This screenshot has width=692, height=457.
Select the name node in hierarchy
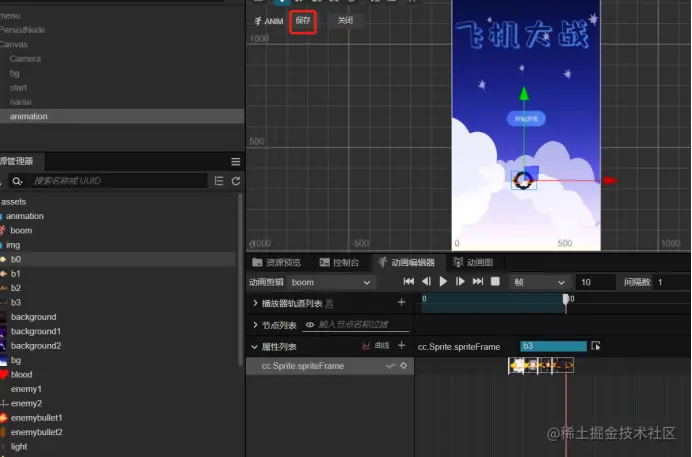click(20, 102)
